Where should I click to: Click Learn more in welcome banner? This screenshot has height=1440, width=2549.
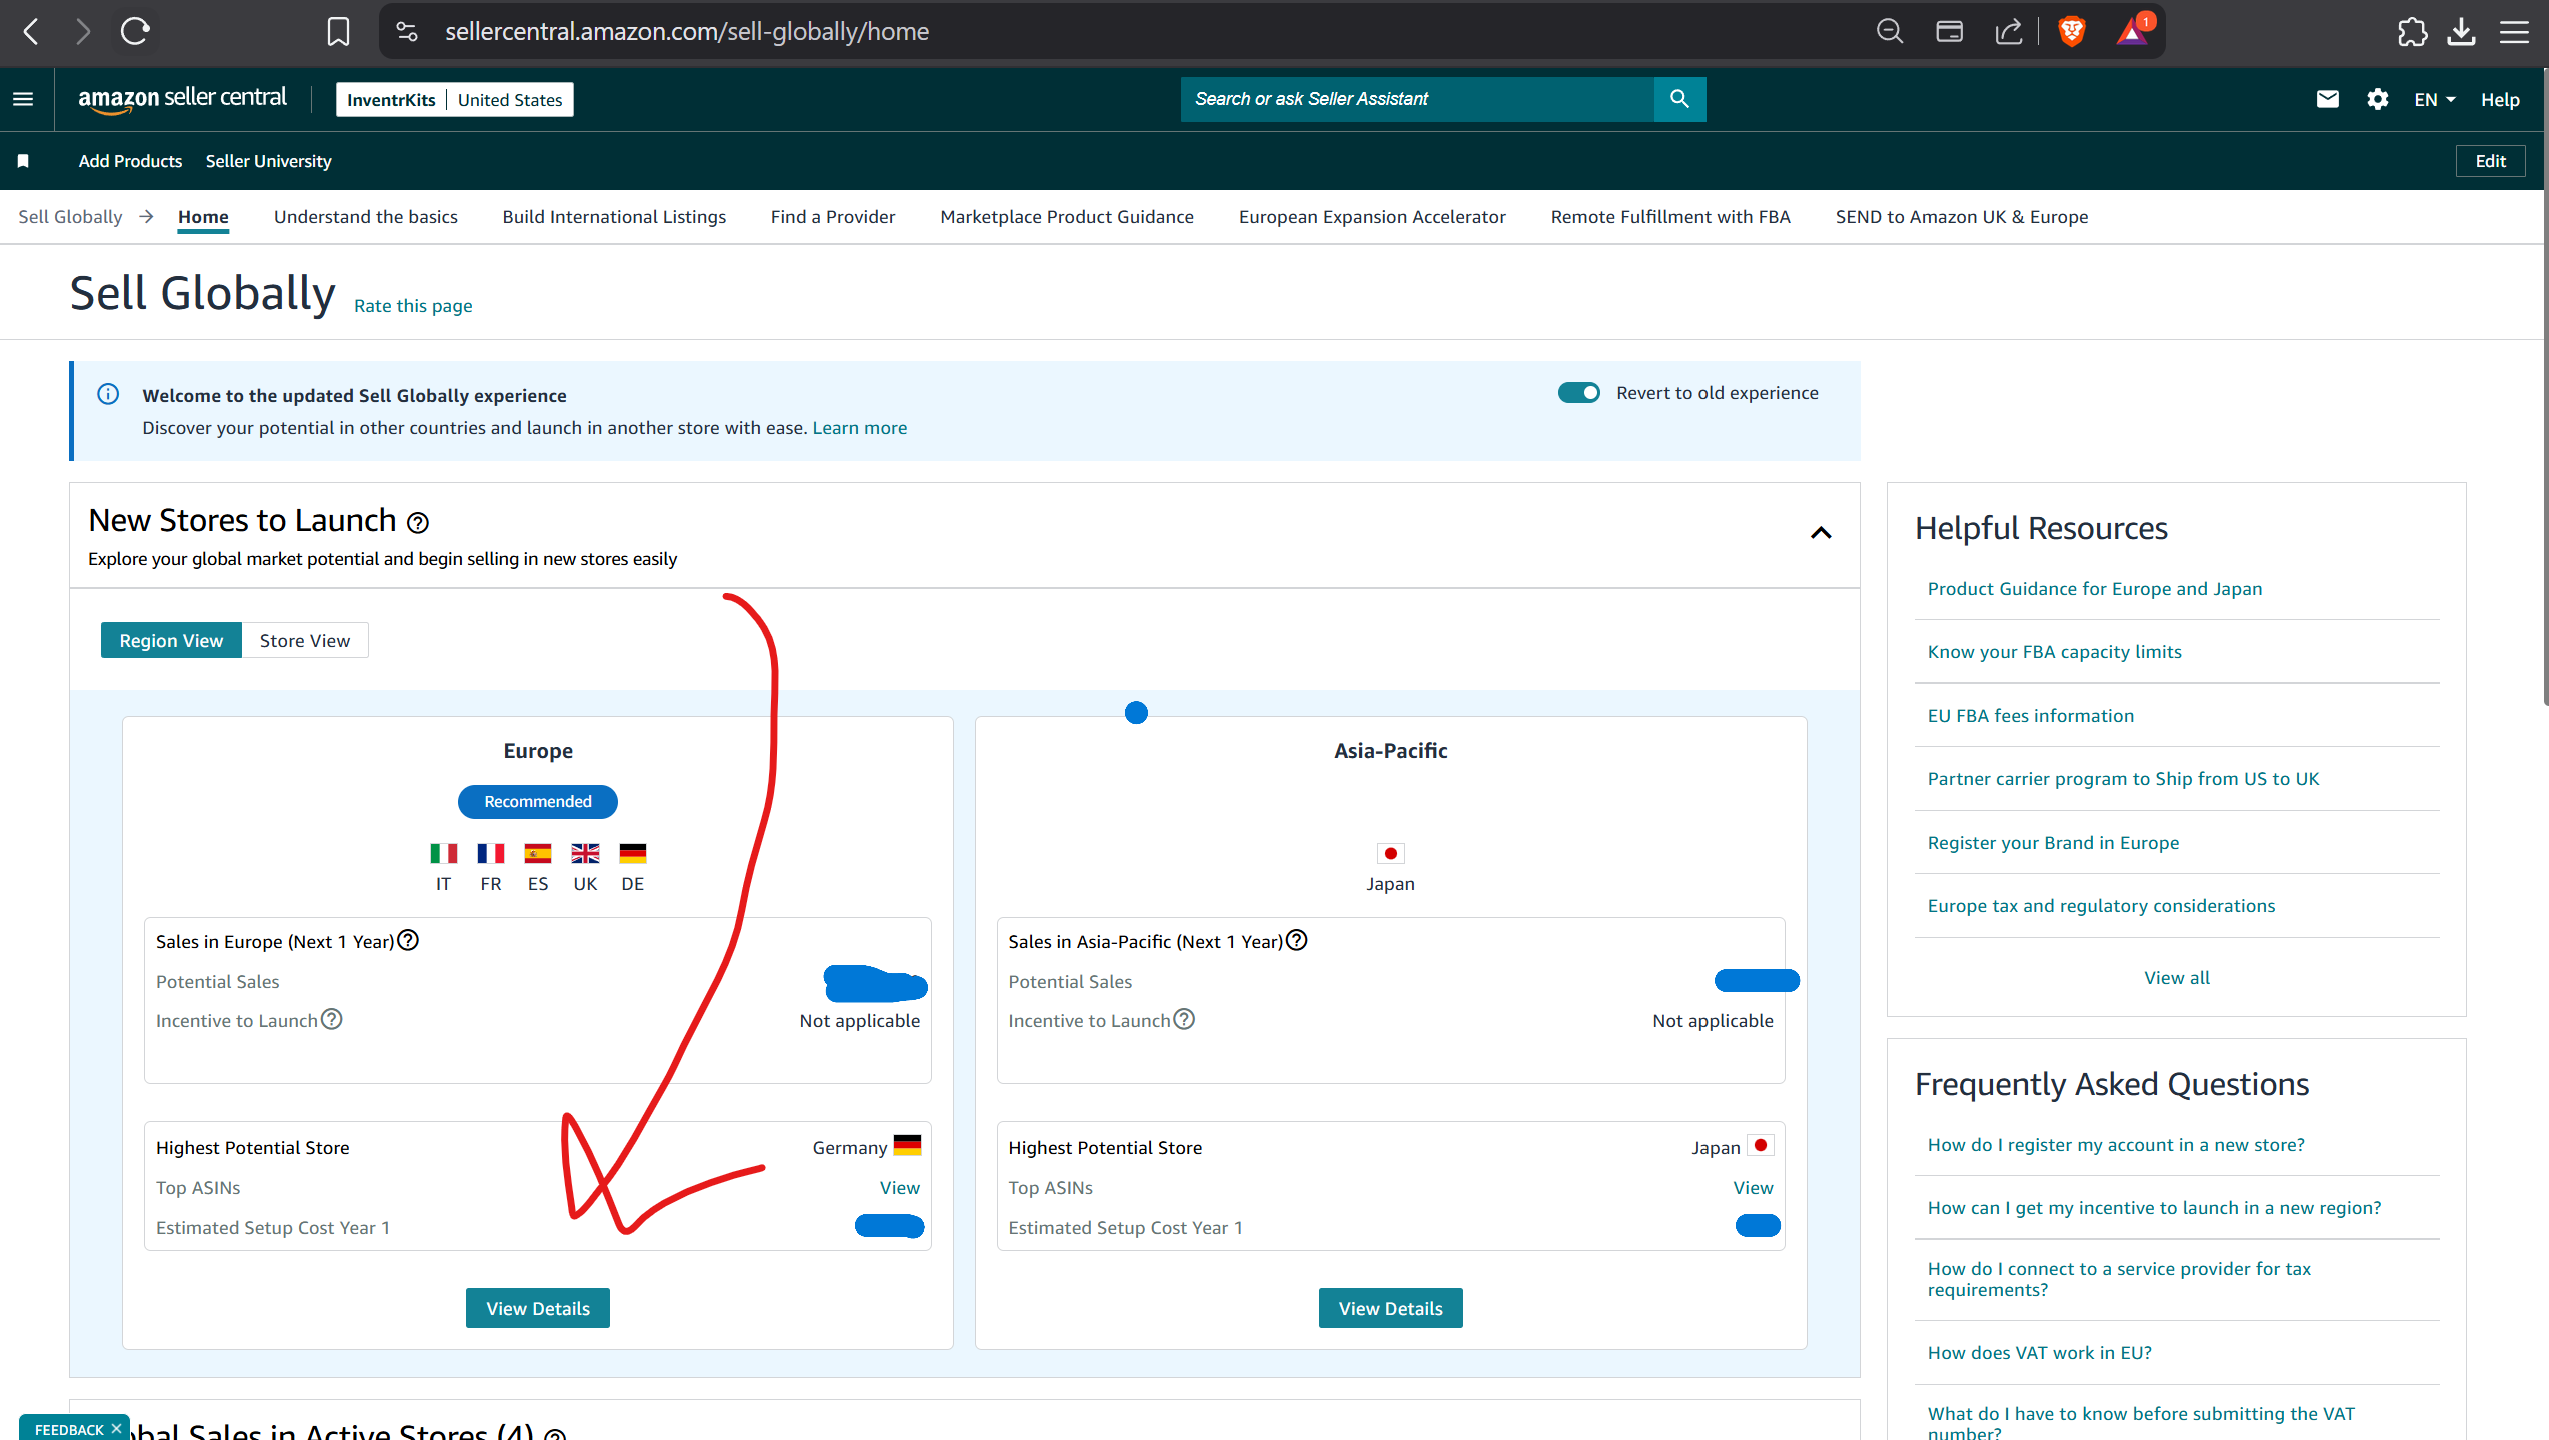859,428
